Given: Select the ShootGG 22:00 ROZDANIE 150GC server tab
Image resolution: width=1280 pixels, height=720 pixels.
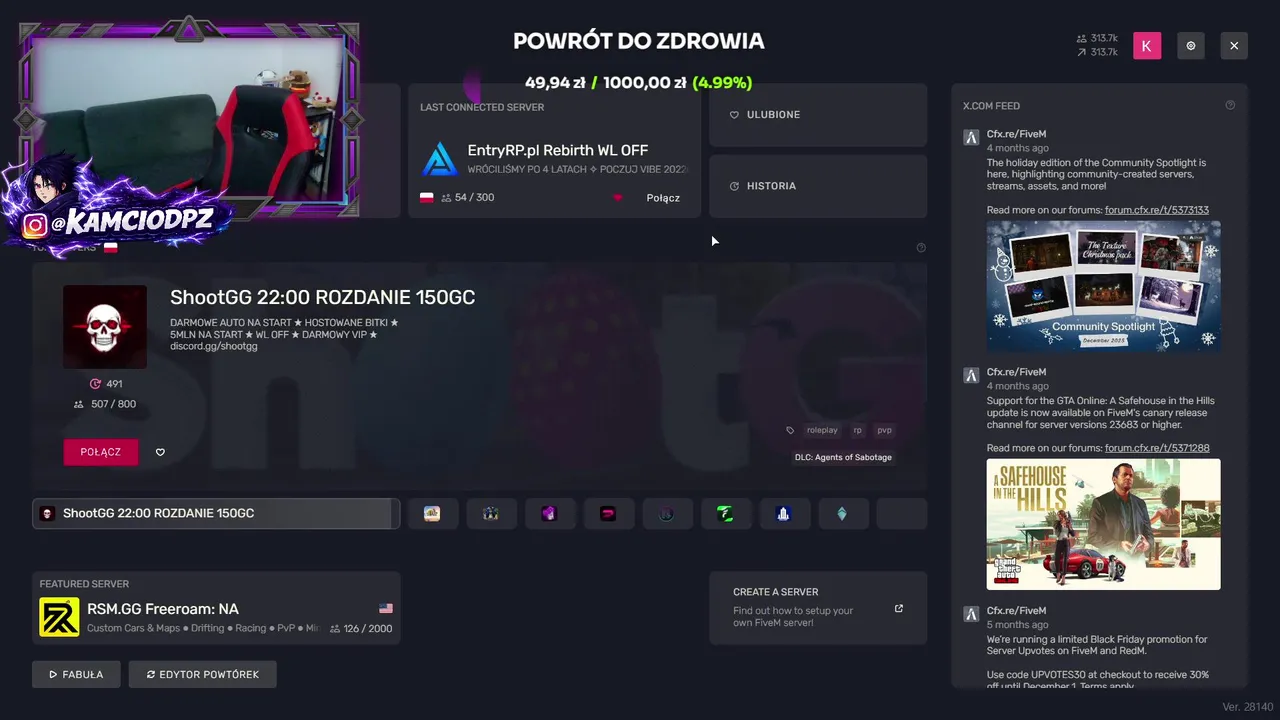Looking at the screenshot, I should pyautogui.click(x=216, y=513).
